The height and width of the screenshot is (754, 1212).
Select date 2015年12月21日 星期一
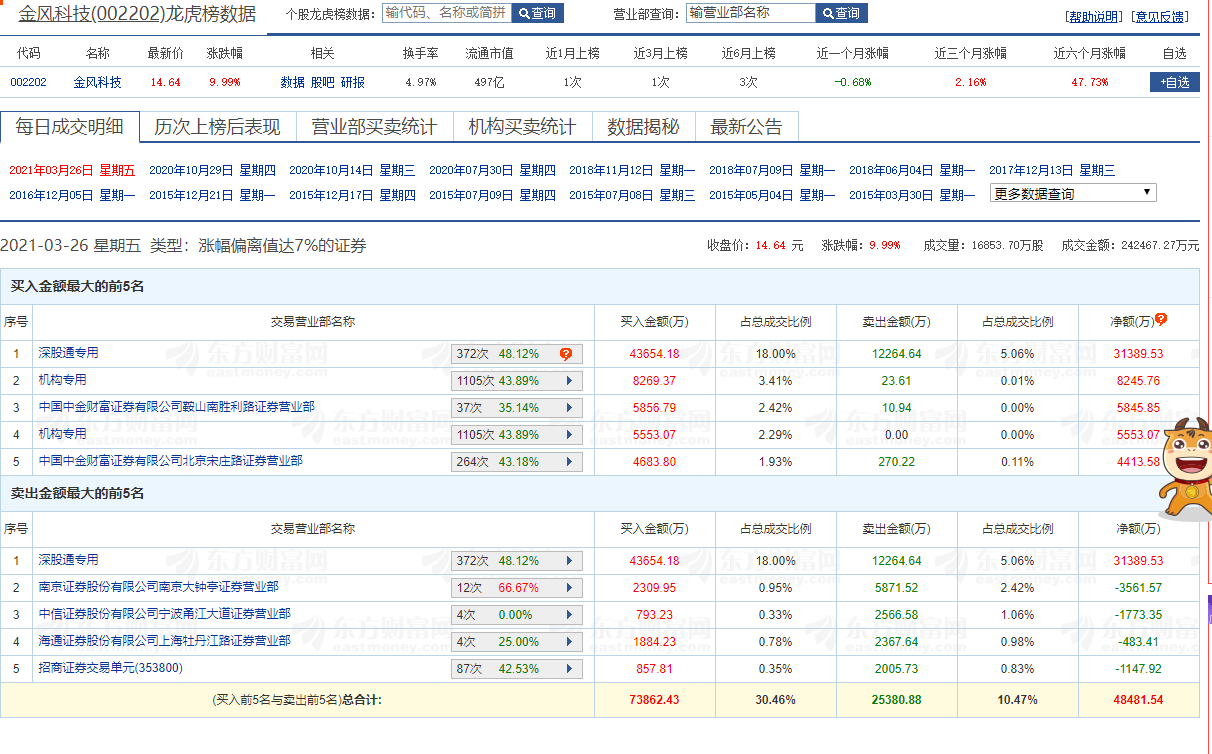coord(212,195)
